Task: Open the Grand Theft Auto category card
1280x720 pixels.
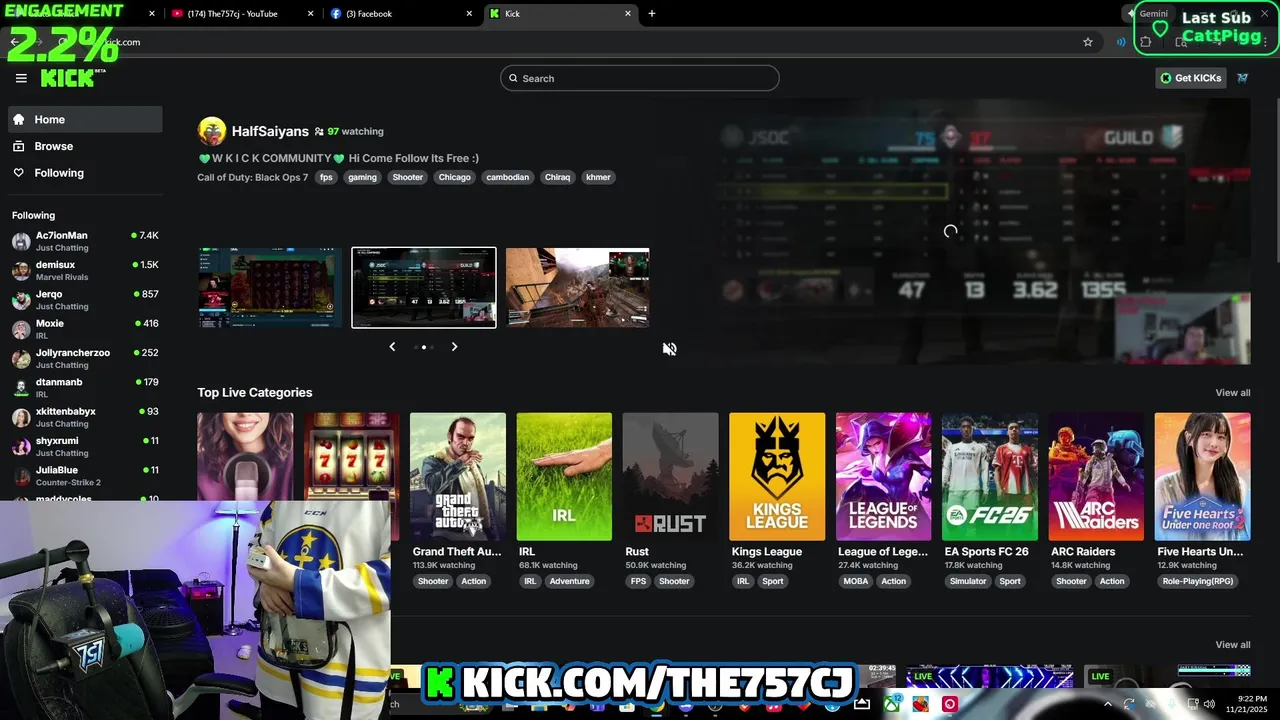Action: (x=458, y=477)
